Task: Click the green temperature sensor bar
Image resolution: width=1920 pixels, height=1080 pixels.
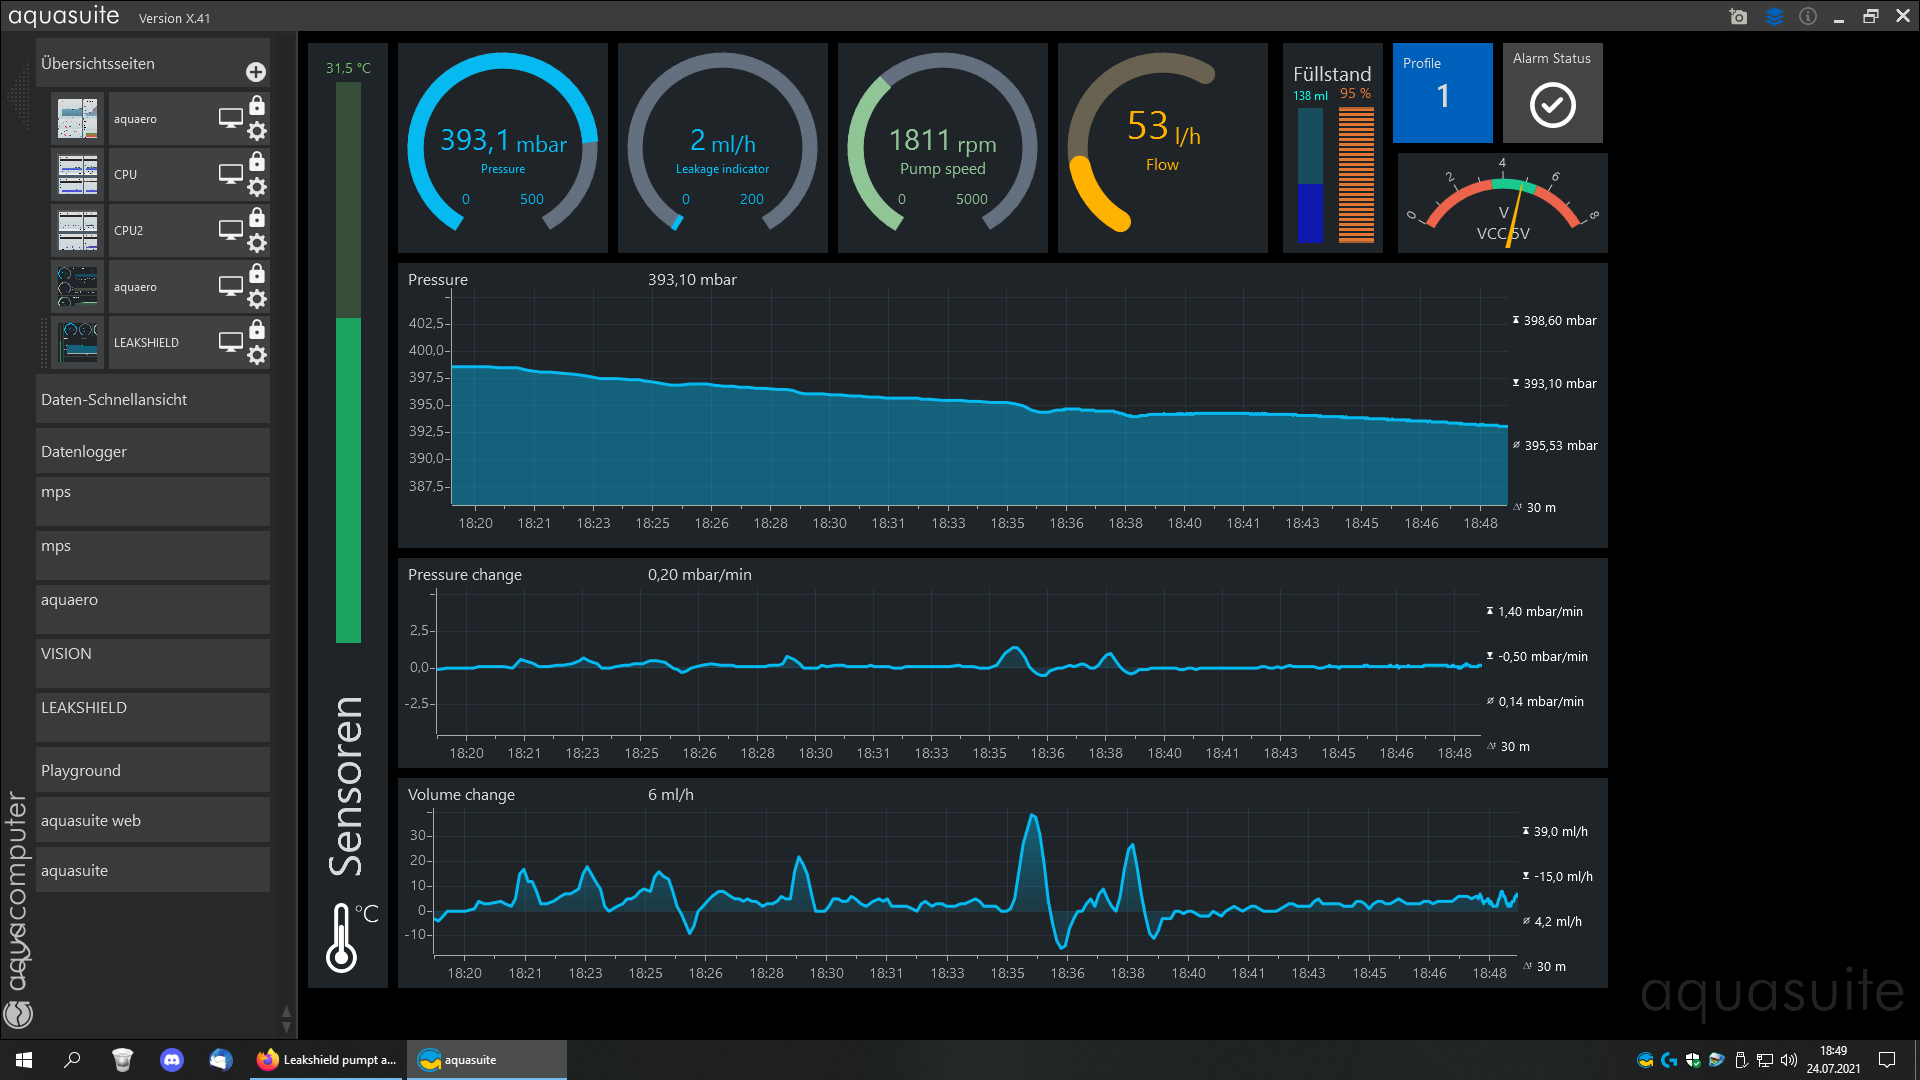Action: pyautogui.click(x=348, y=480)
